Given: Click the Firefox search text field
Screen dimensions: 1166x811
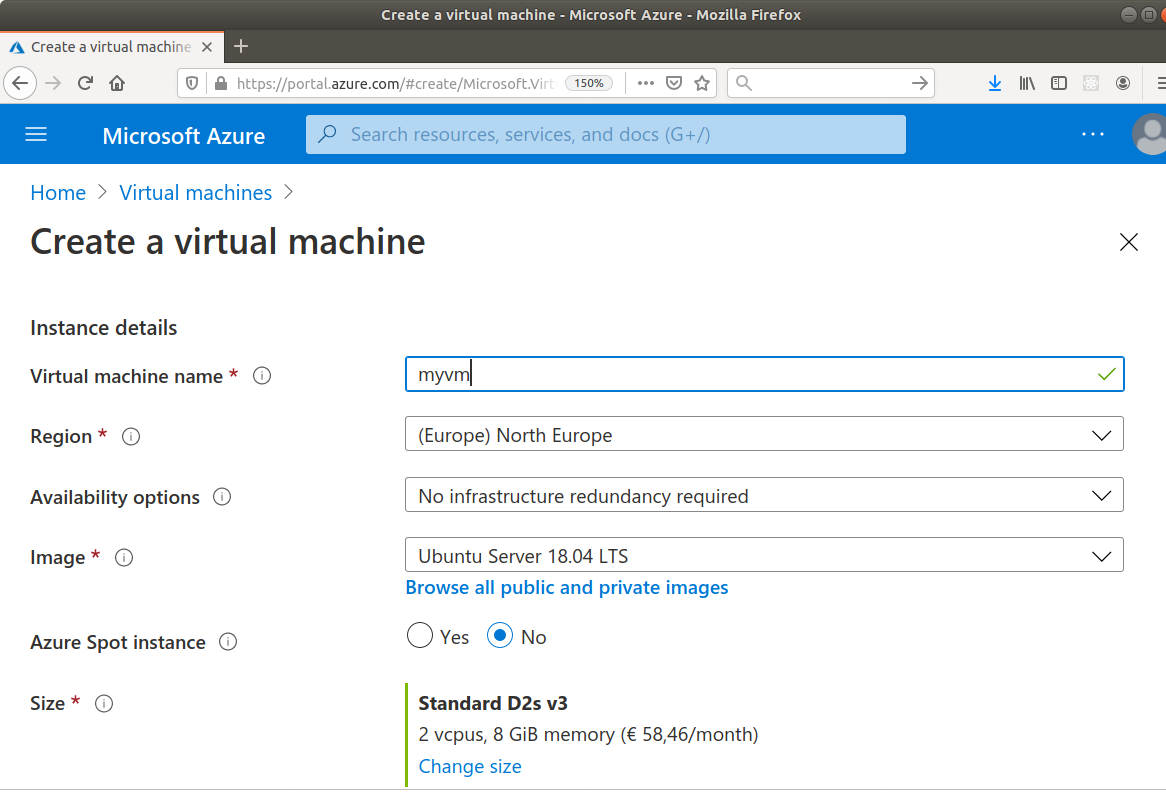Looking at the screenshot, I should click(831, 83).
